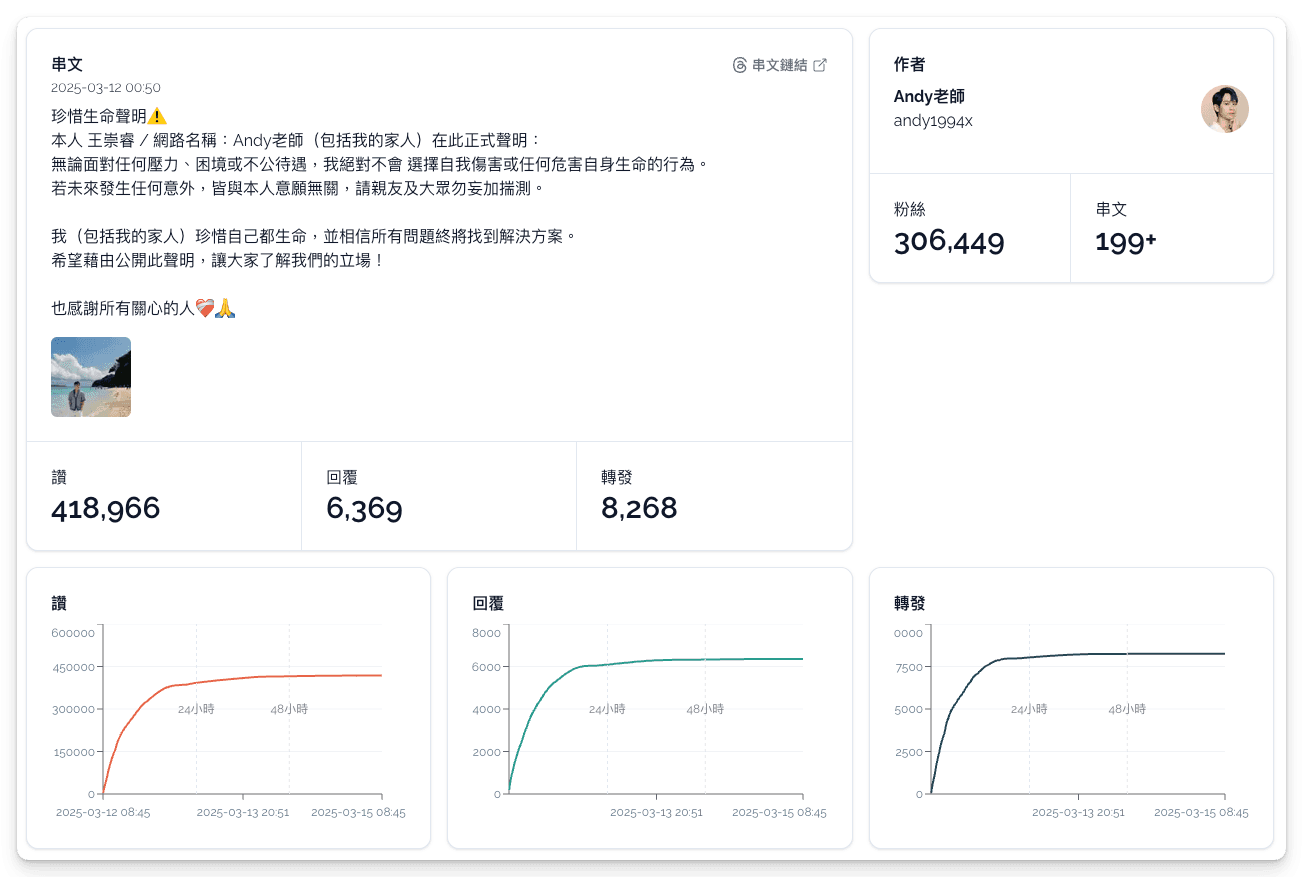Open the 串文鏈結 thread link
Image resolution: width=1303 pixels, height=877 pixels.
[x=779, y=65]
